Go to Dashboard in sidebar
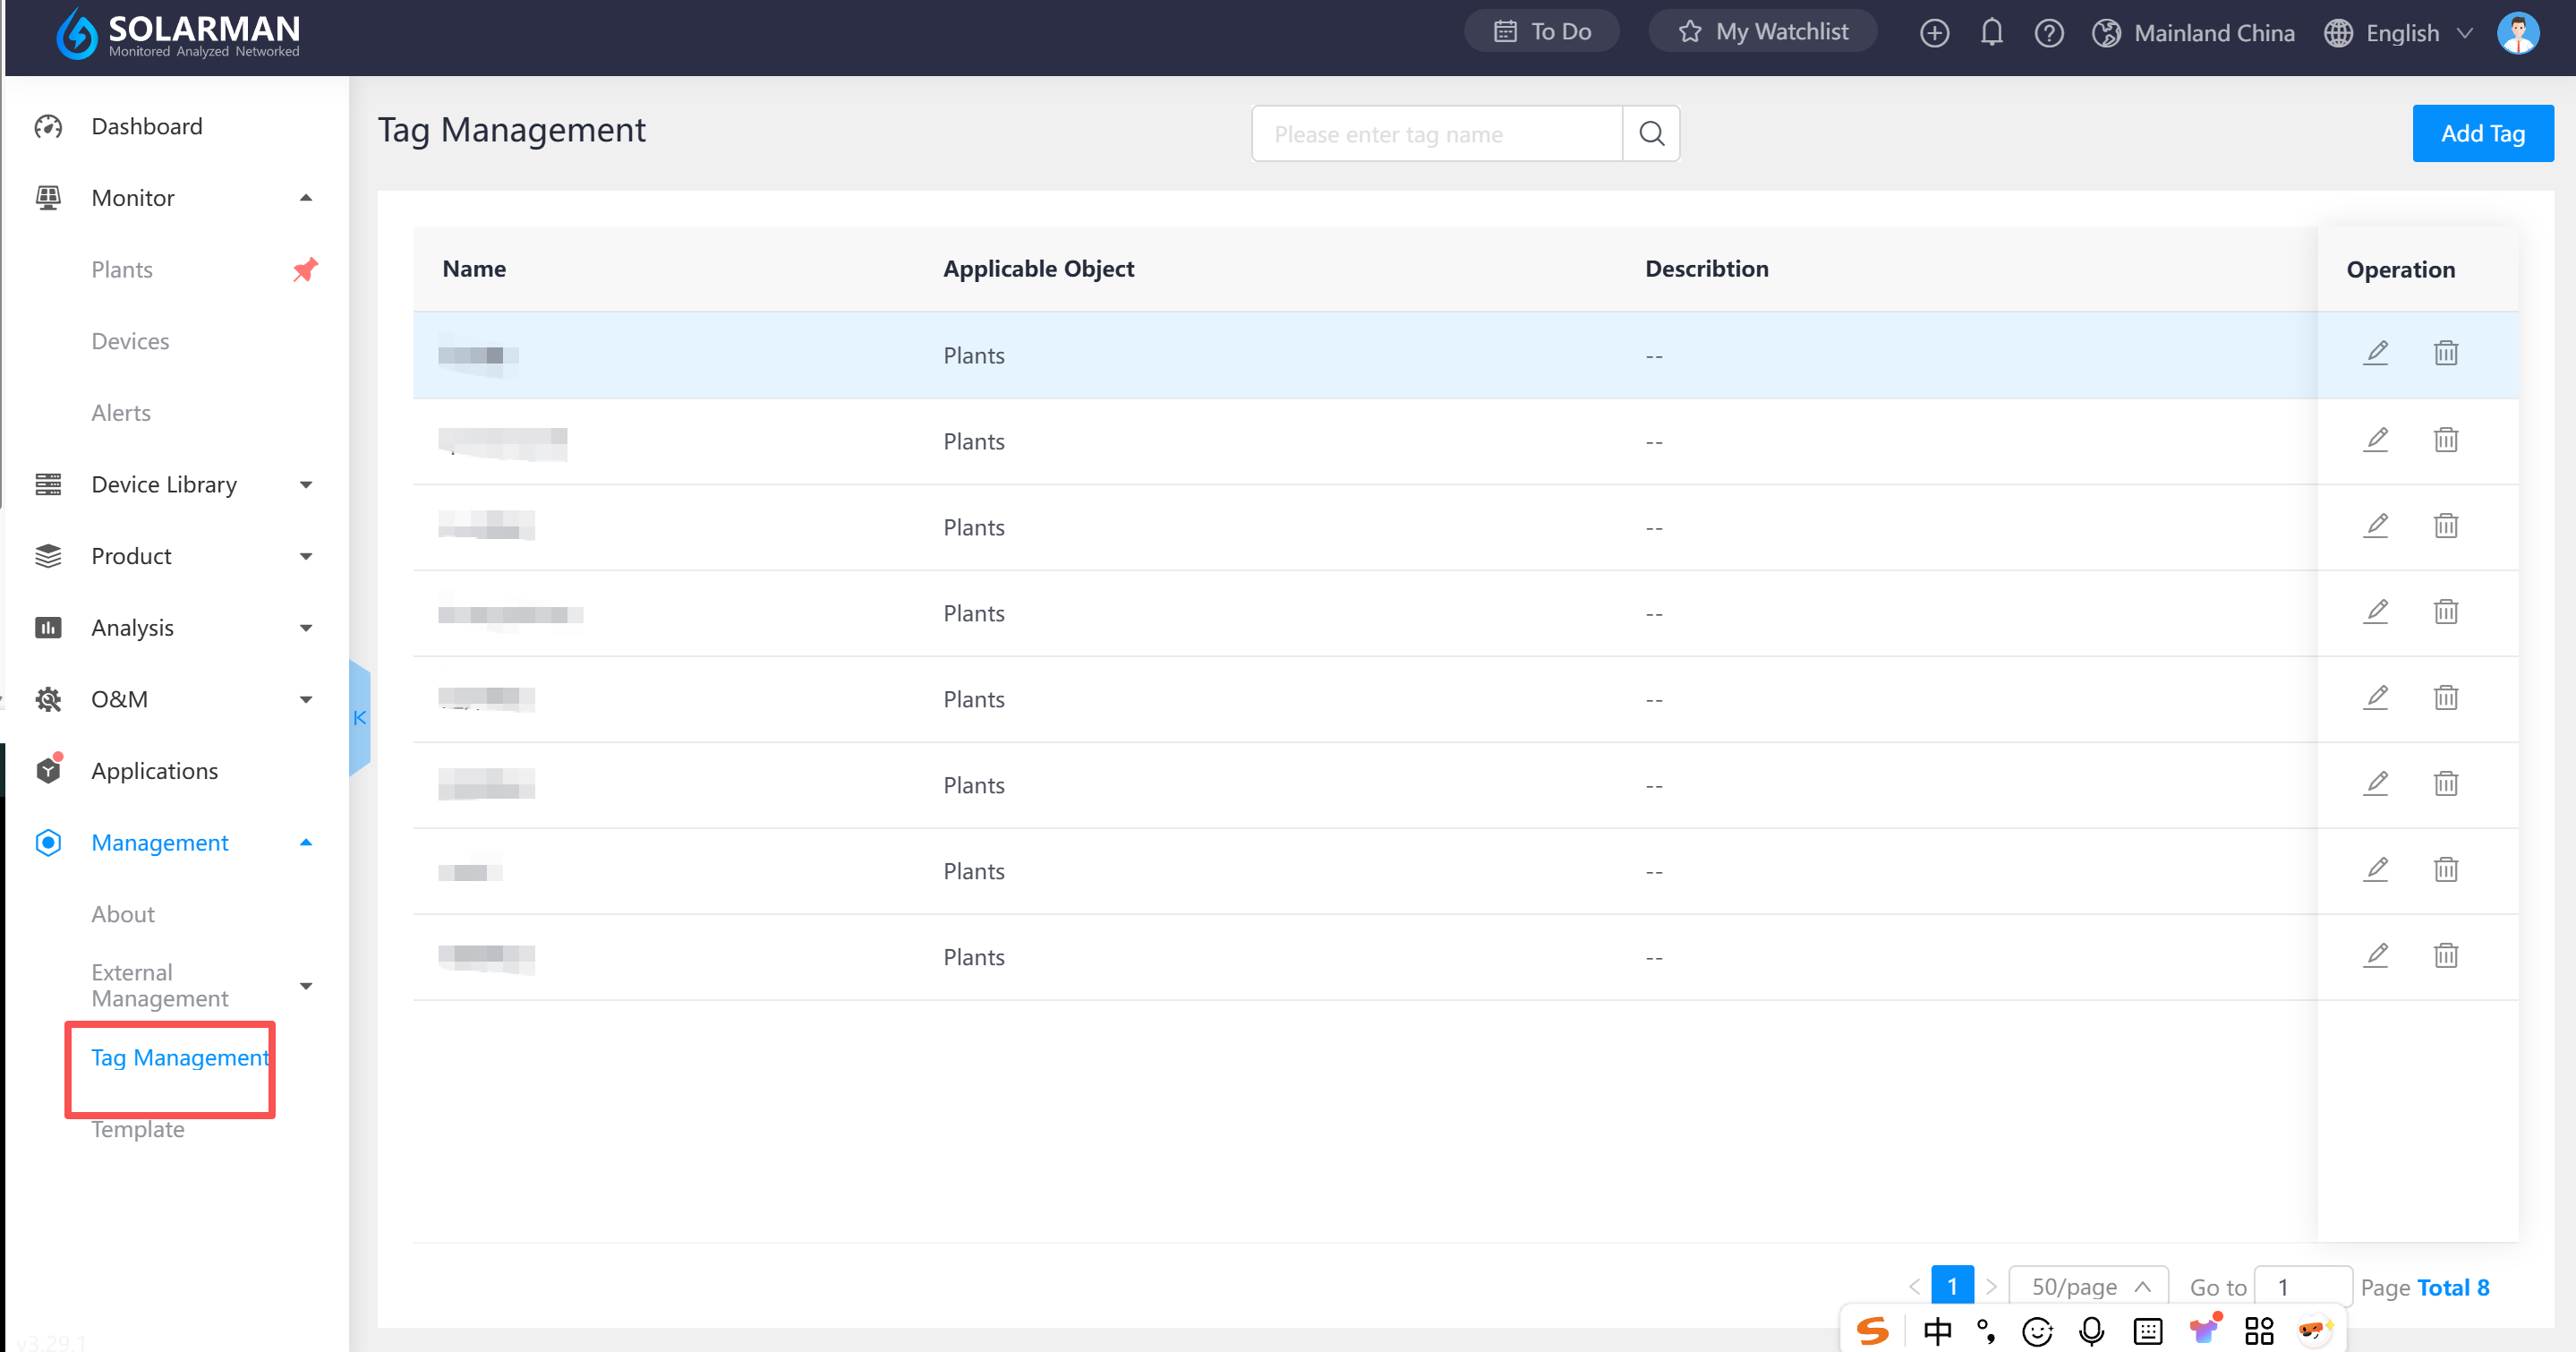 coord(146,126)
